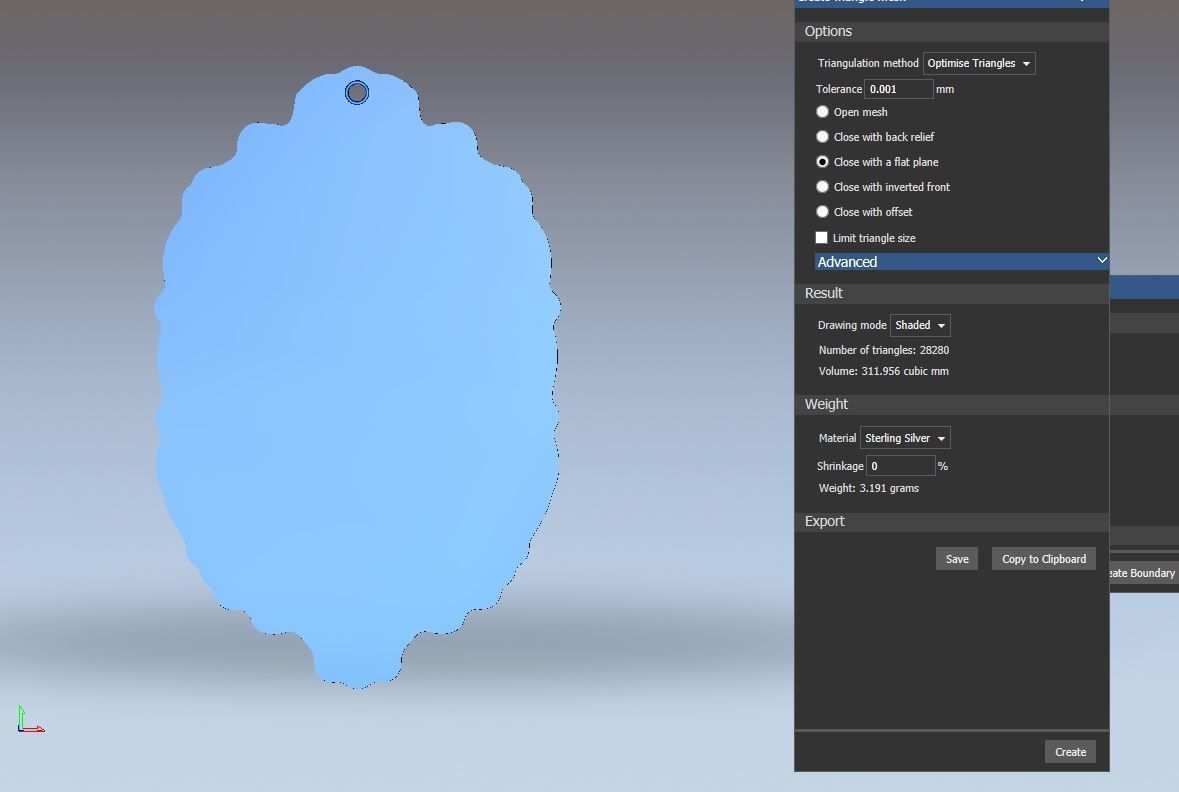This screenshot has height=792, width=1179.
Task: Click the Export section header
Action: (951, 521)
